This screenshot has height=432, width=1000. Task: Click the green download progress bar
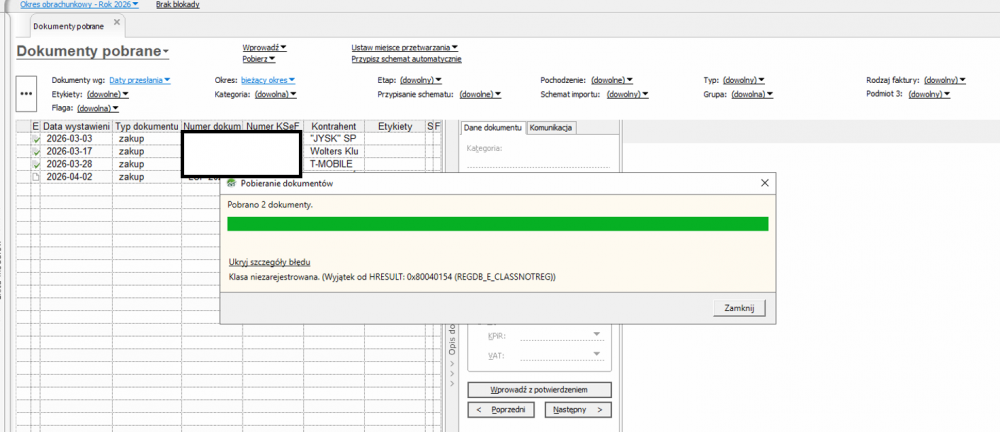tap(497, 223)
